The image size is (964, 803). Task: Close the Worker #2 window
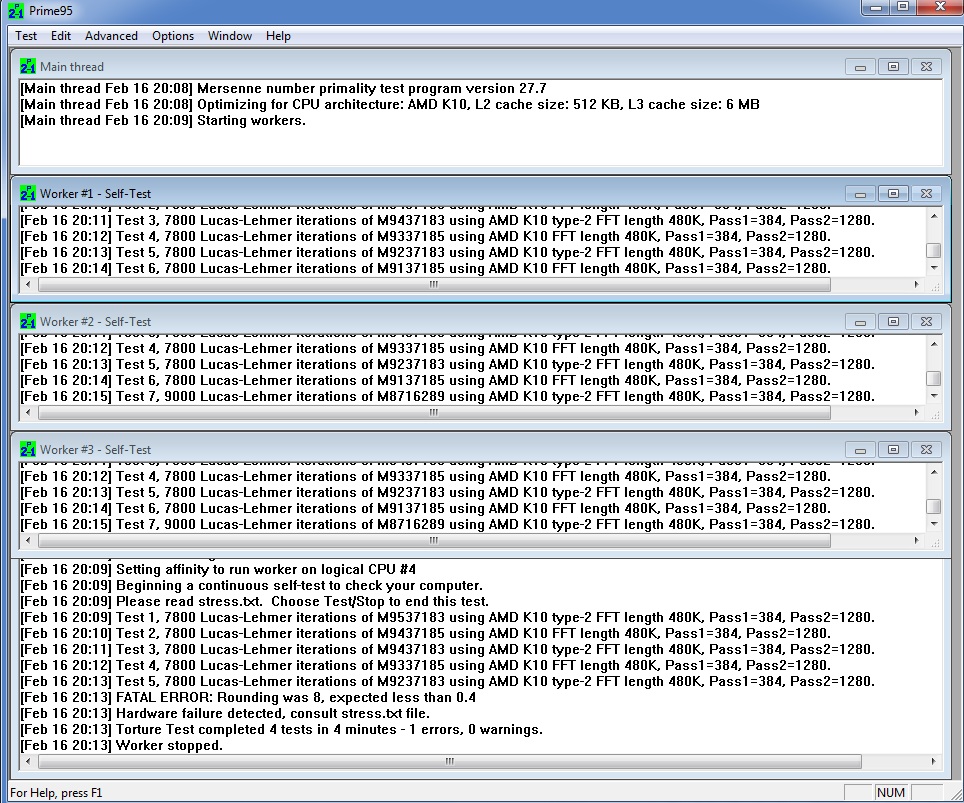(926, 322)
